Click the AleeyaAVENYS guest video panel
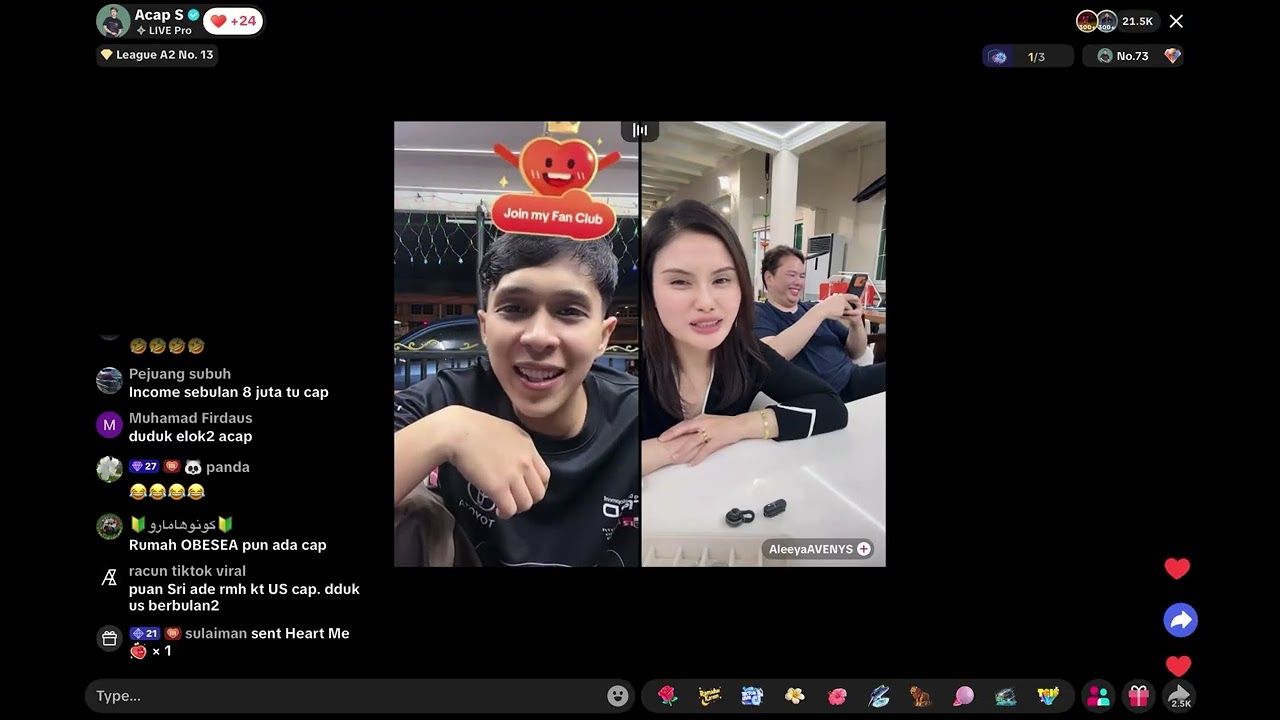The height and width of the screenshot is (720, 1280). (x=763, y=344)
